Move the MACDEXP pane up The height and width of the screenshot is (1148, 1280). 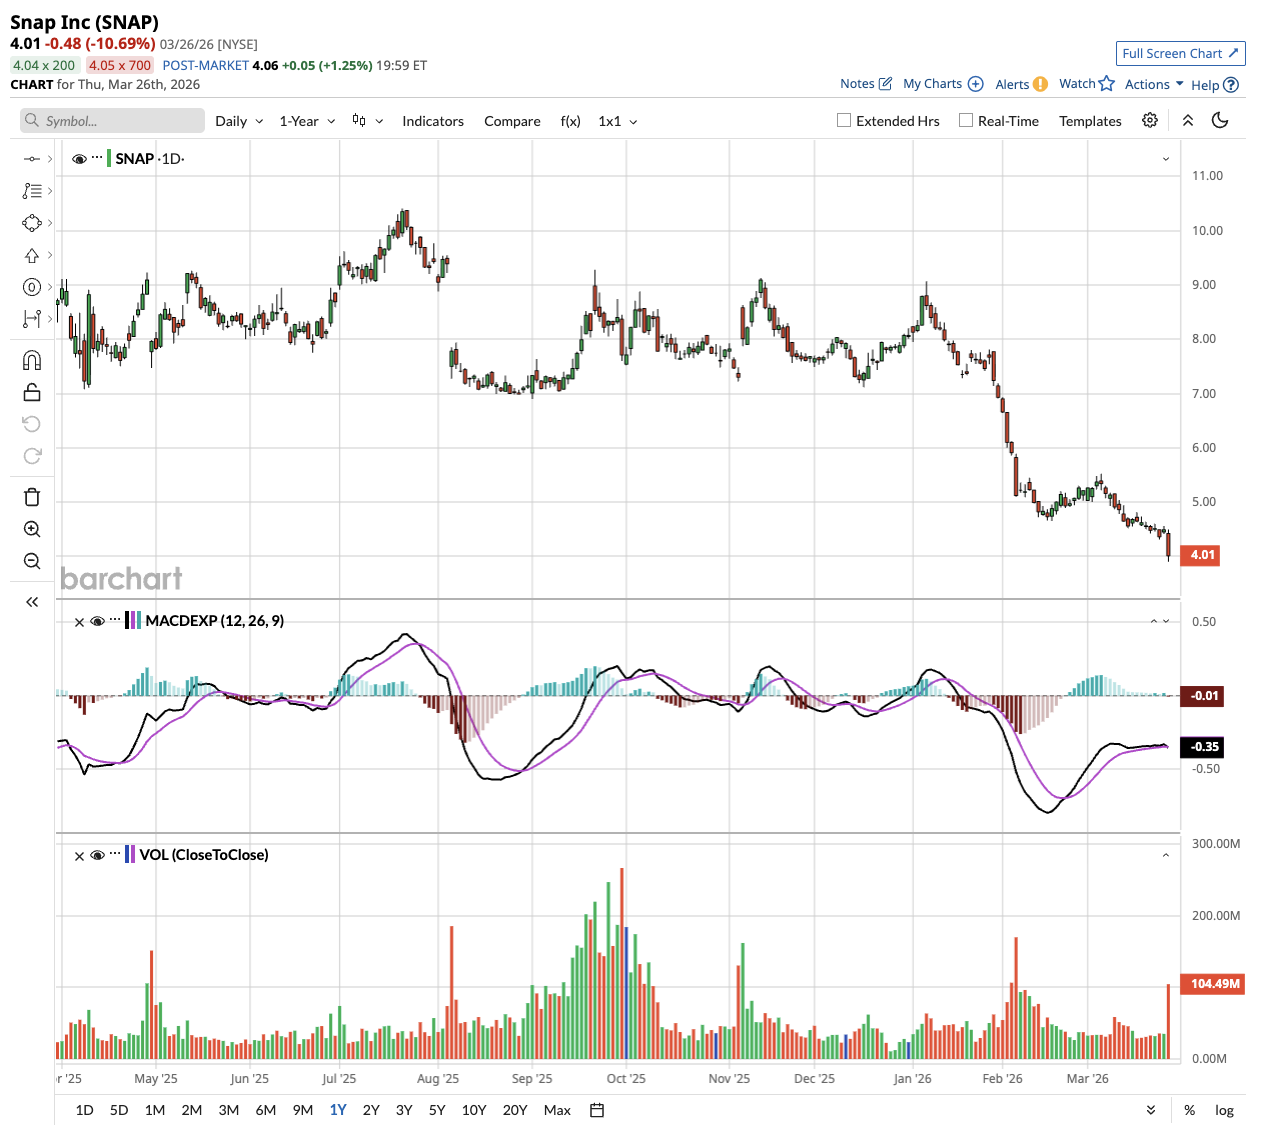click(1154, 621)
